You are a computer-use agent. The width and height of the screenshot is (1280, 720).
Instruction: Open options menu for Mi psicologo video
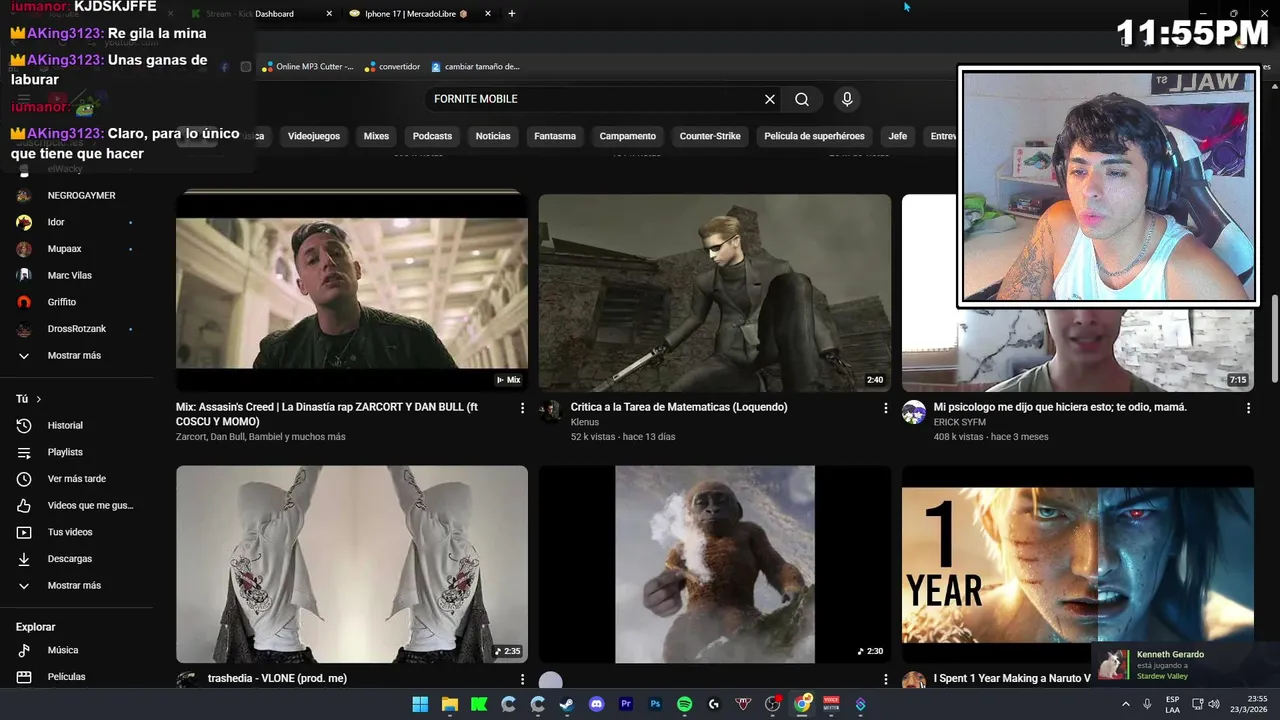tap(1248, 408)
